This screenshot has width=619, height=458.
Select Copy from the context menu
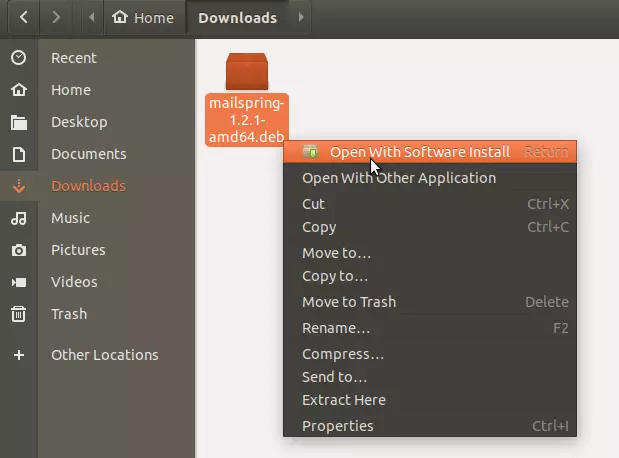tap(430, 227)
